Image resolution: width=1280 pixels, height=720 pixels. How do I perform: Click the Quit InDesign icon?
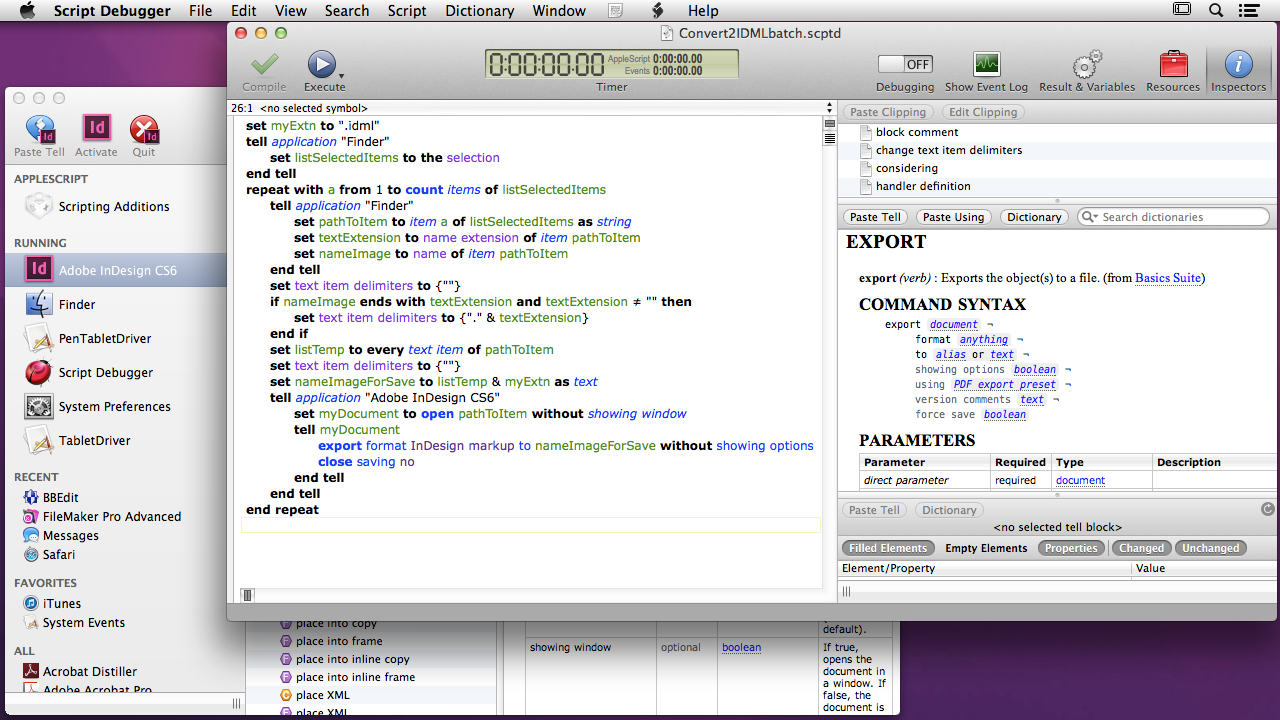pos(144,130)
